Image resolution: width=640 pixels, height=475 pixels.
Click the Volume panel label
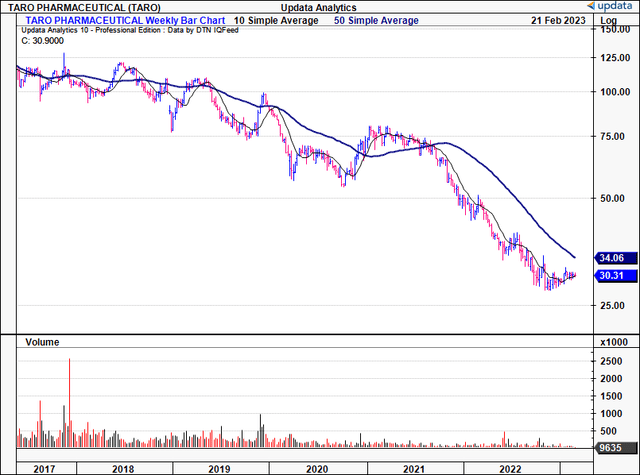(42, 342)
